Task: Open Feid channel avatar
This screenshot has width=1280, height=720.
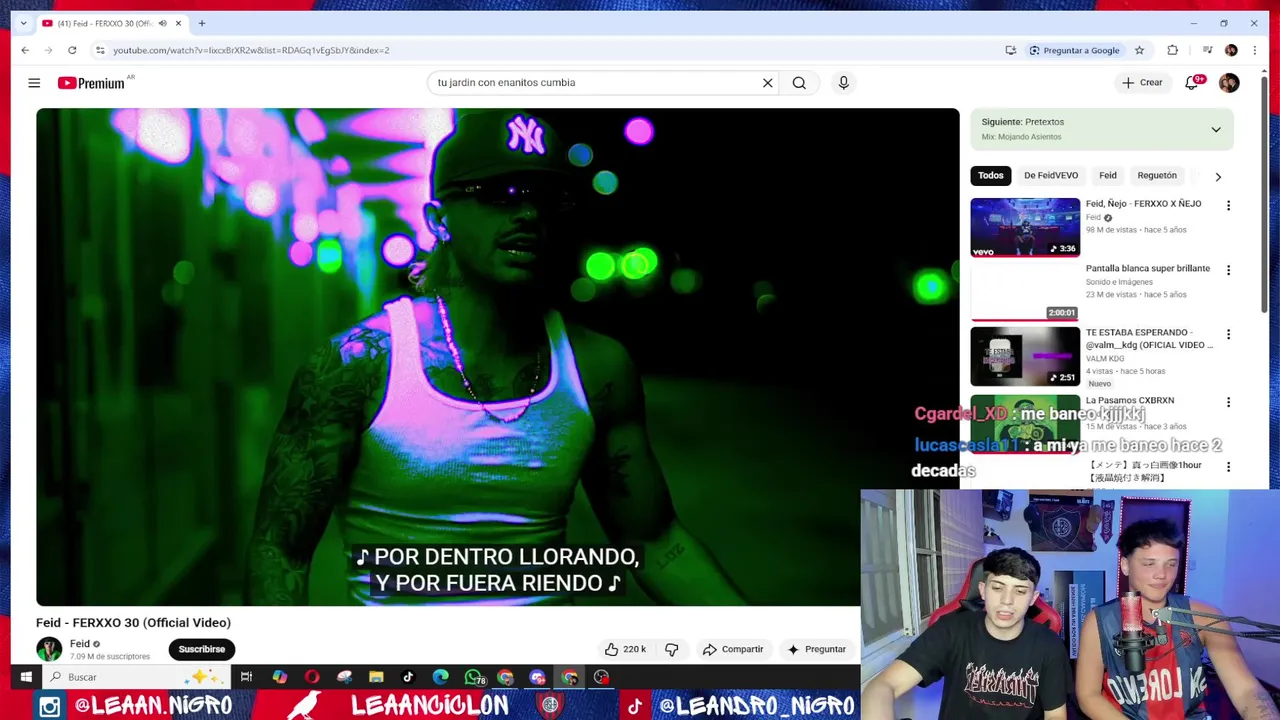Action: pos(49,649)
